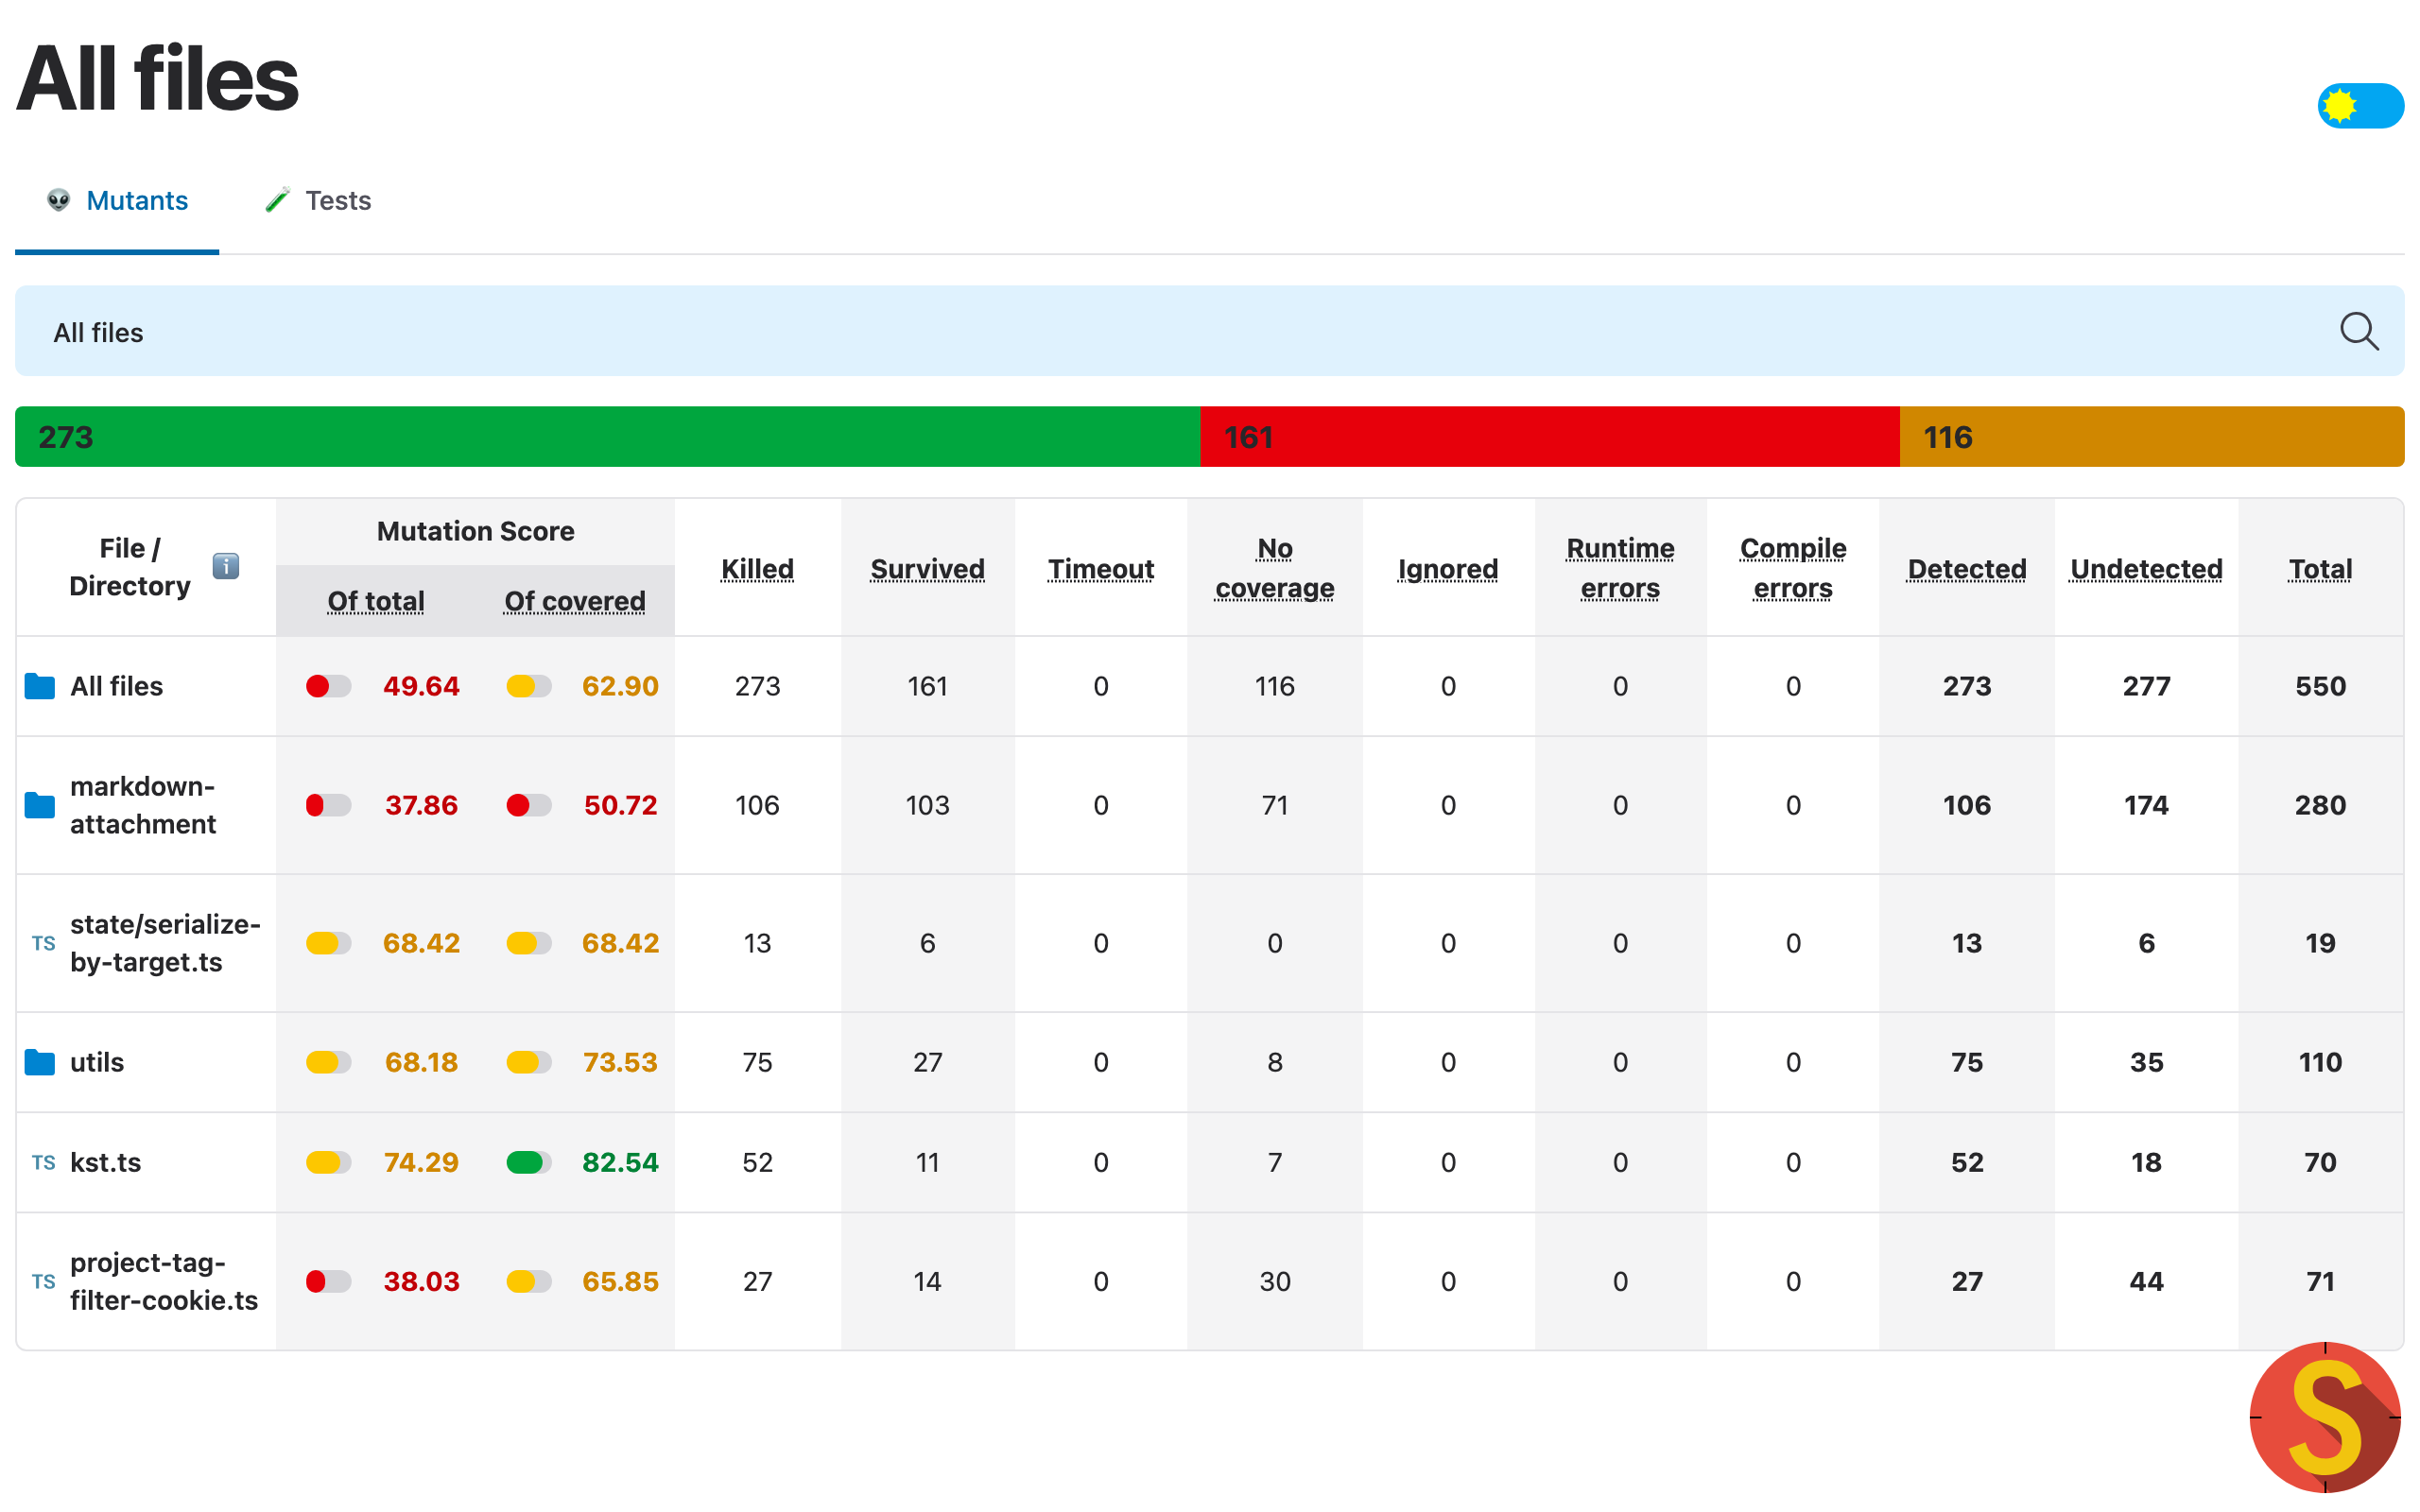
Task: Click folder icon beside markdown-attachment
Action: pyautogui.click(x=40, y=805)
